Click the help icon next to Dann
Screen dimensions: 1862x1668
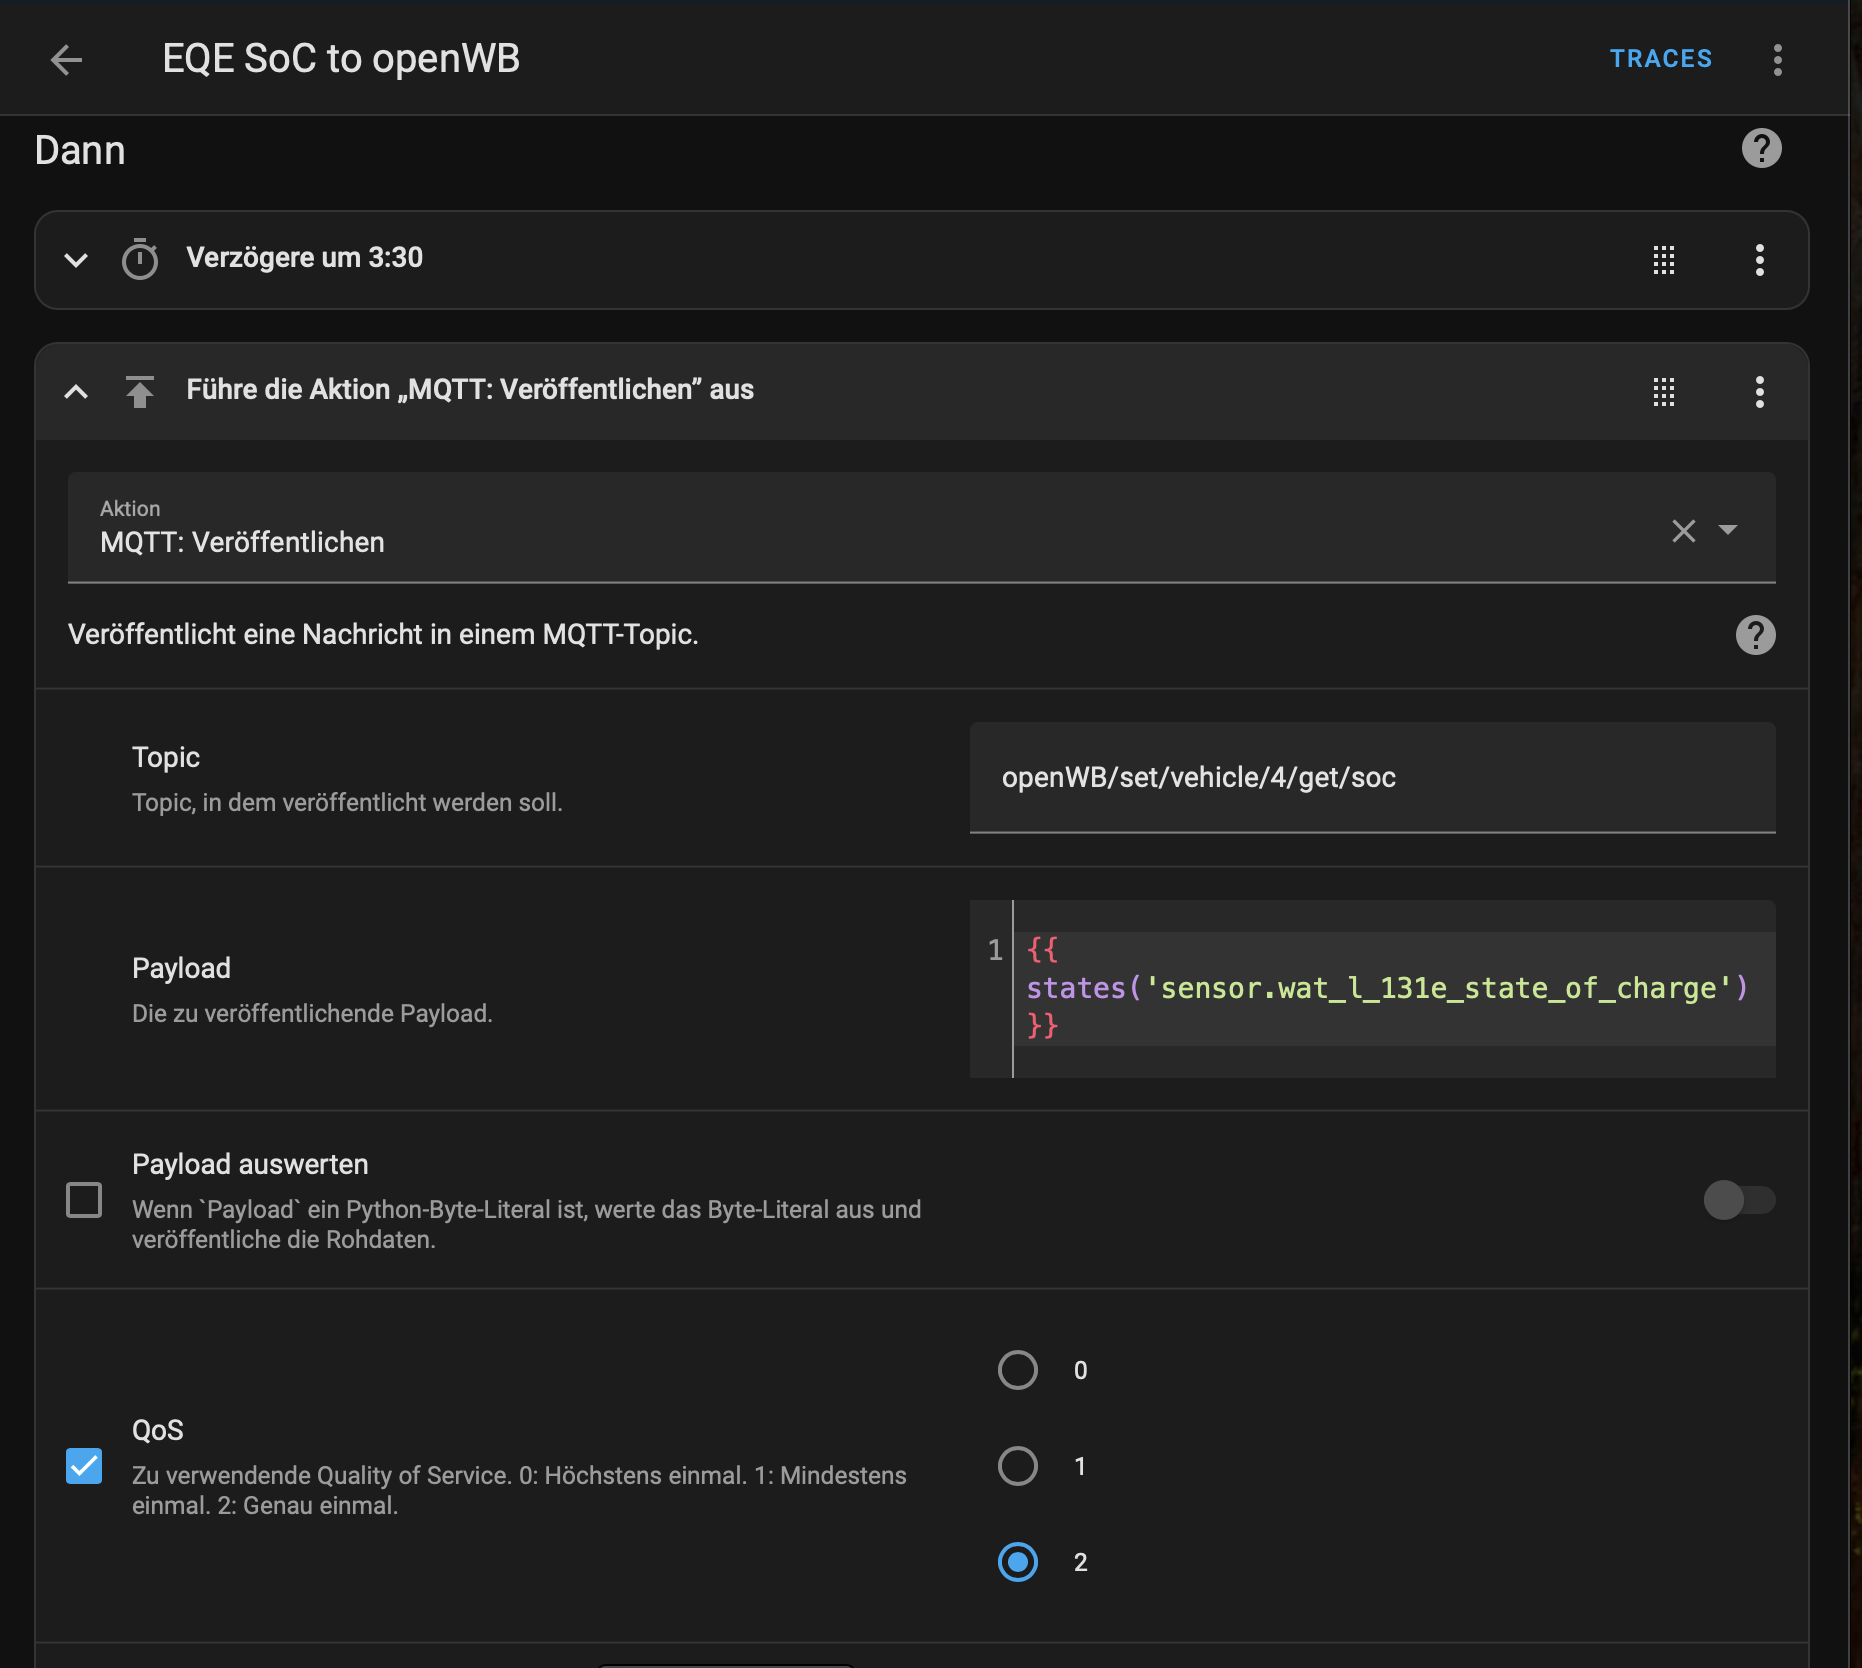1761,149
